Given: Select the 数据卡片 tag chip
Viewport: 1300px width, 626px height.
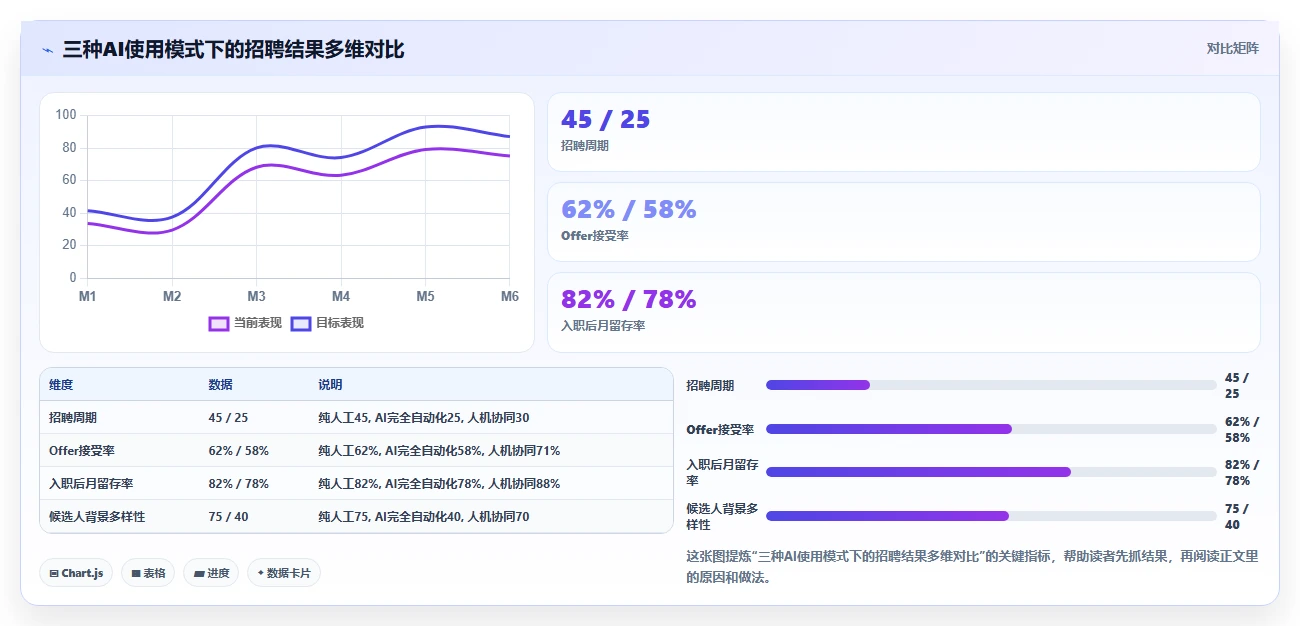Looking at the screenshot, I should tap(284, 573).
